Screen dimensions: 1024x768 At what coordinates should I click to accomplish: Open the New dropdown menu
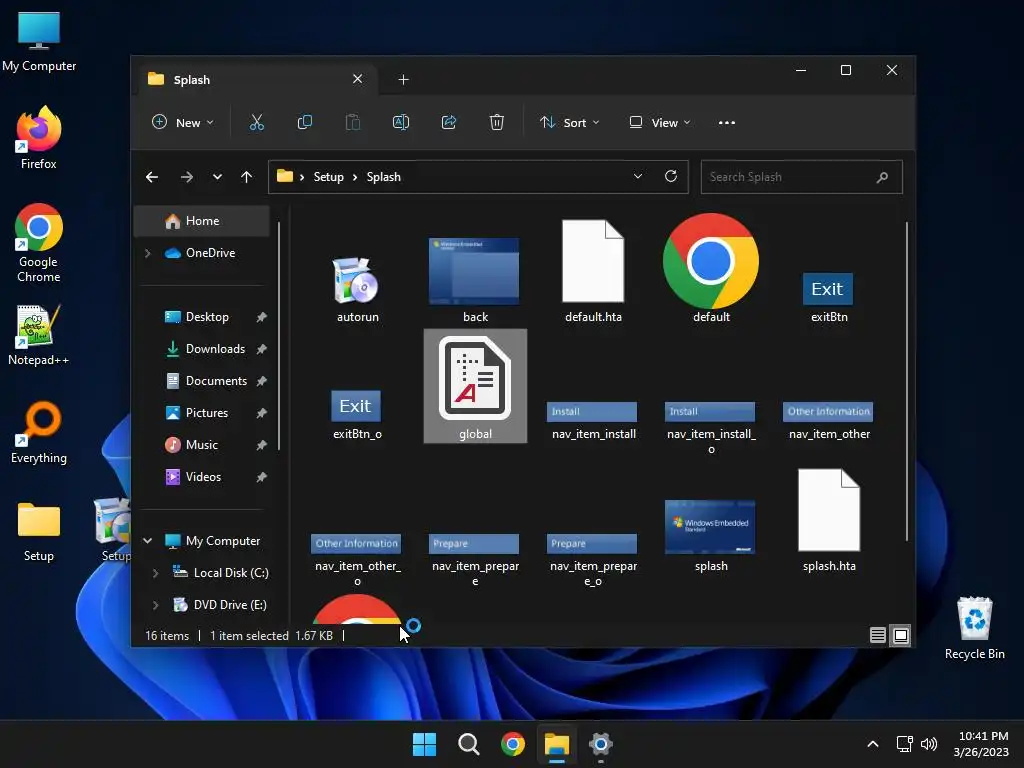(x=183, y=122)
